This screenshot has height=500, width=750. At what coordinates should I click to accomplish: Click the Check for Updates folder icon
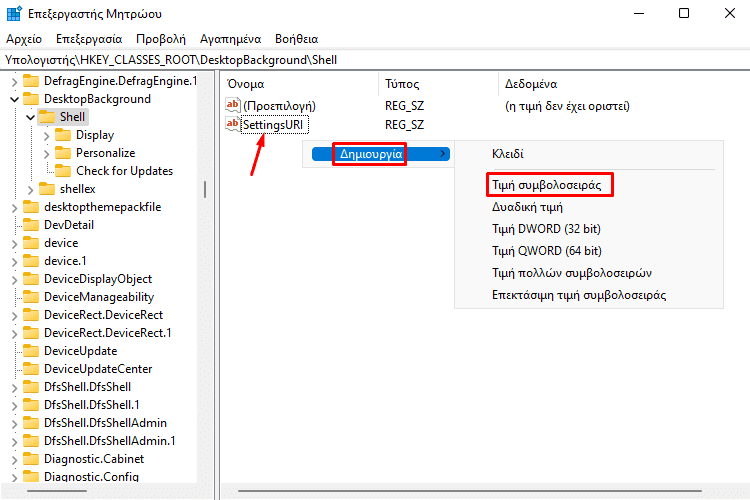click(63, 171)
